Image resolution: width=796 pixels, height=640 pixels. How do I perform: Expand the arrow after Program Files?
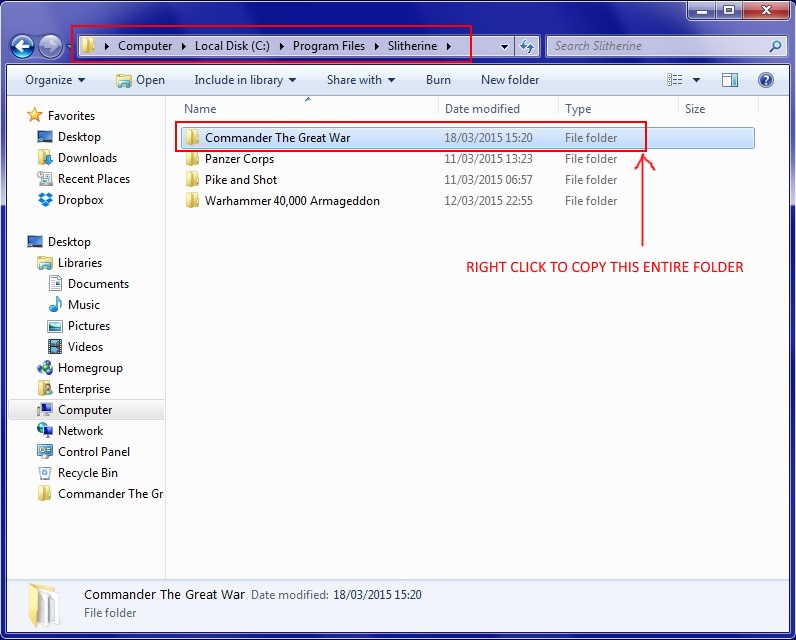(x=377, y=46)
